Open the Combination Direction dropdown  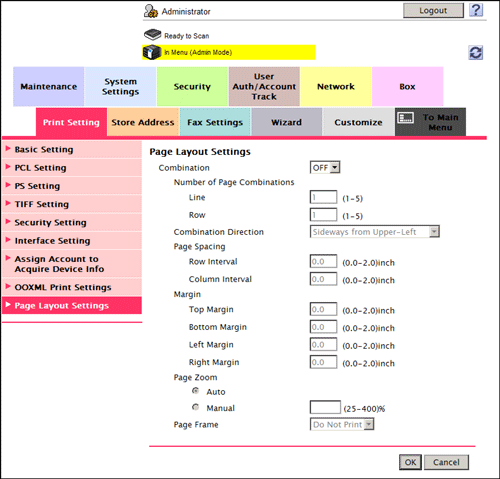[x=375, y=232]
